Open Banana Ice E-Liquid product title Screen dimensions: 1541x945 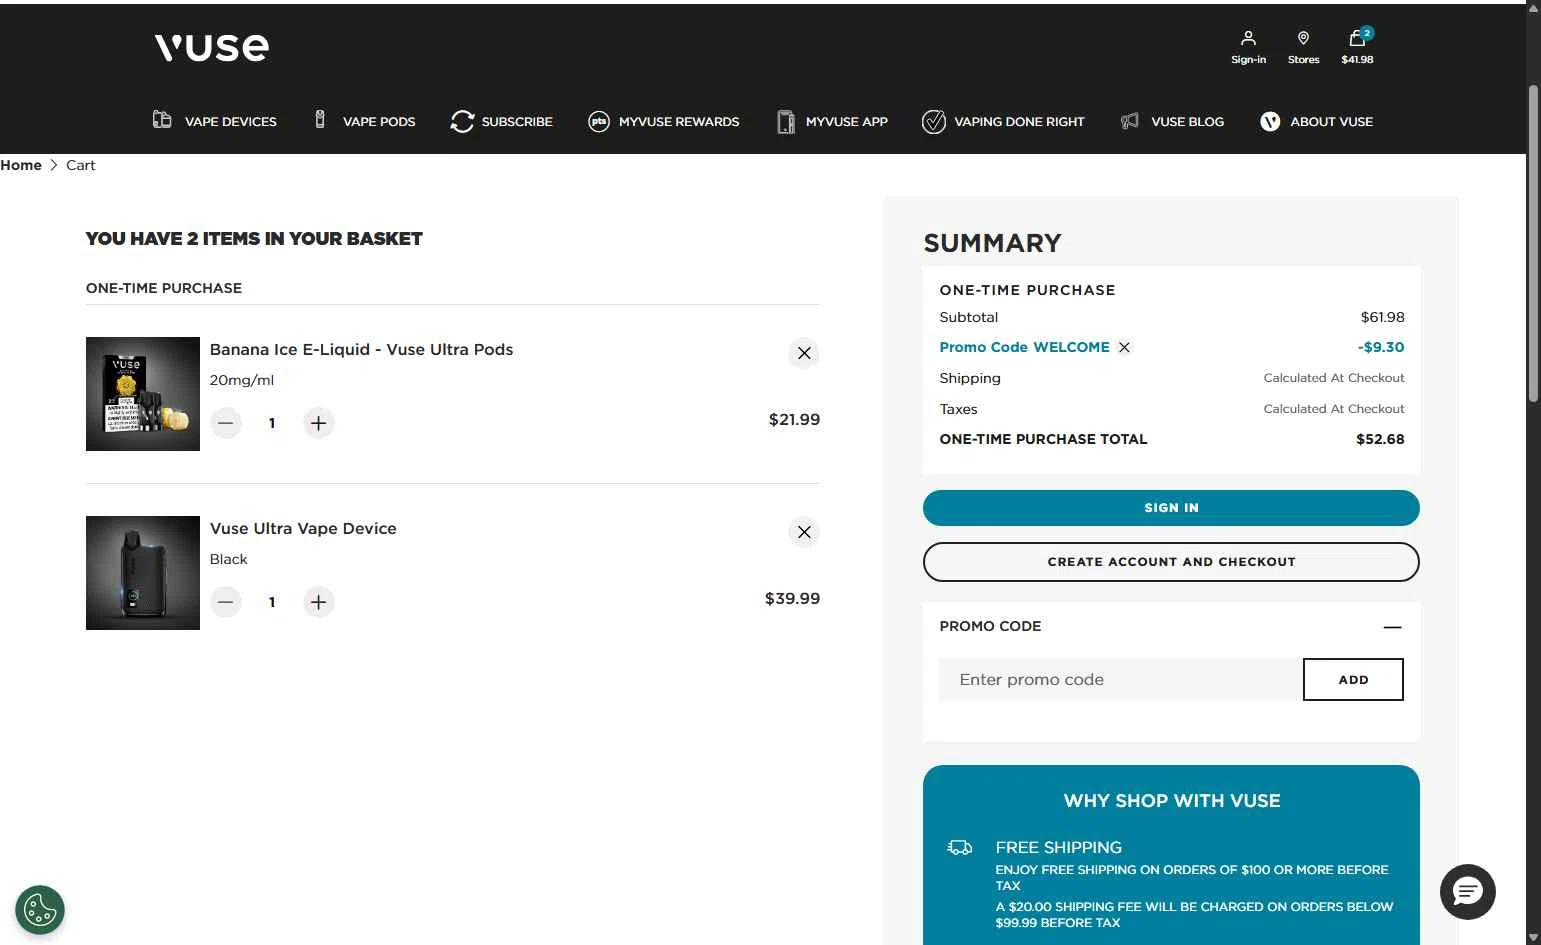pyautogui.click(x=361, y=349)
